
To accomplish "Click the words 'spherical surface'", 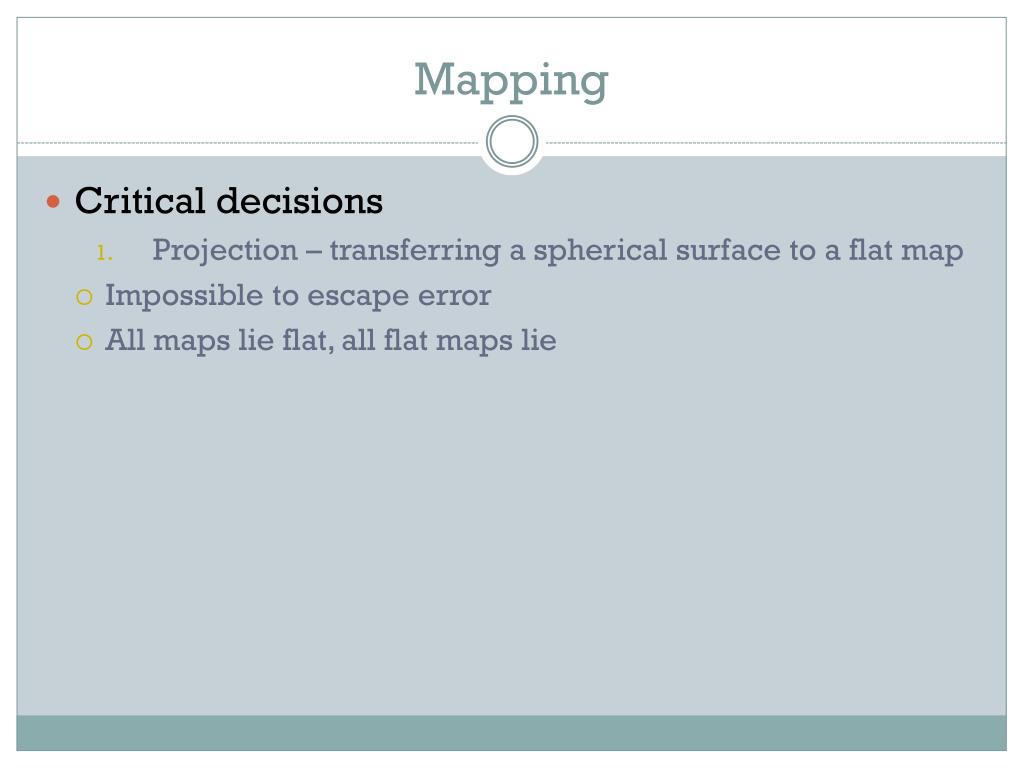I will (x=658, y=251).
